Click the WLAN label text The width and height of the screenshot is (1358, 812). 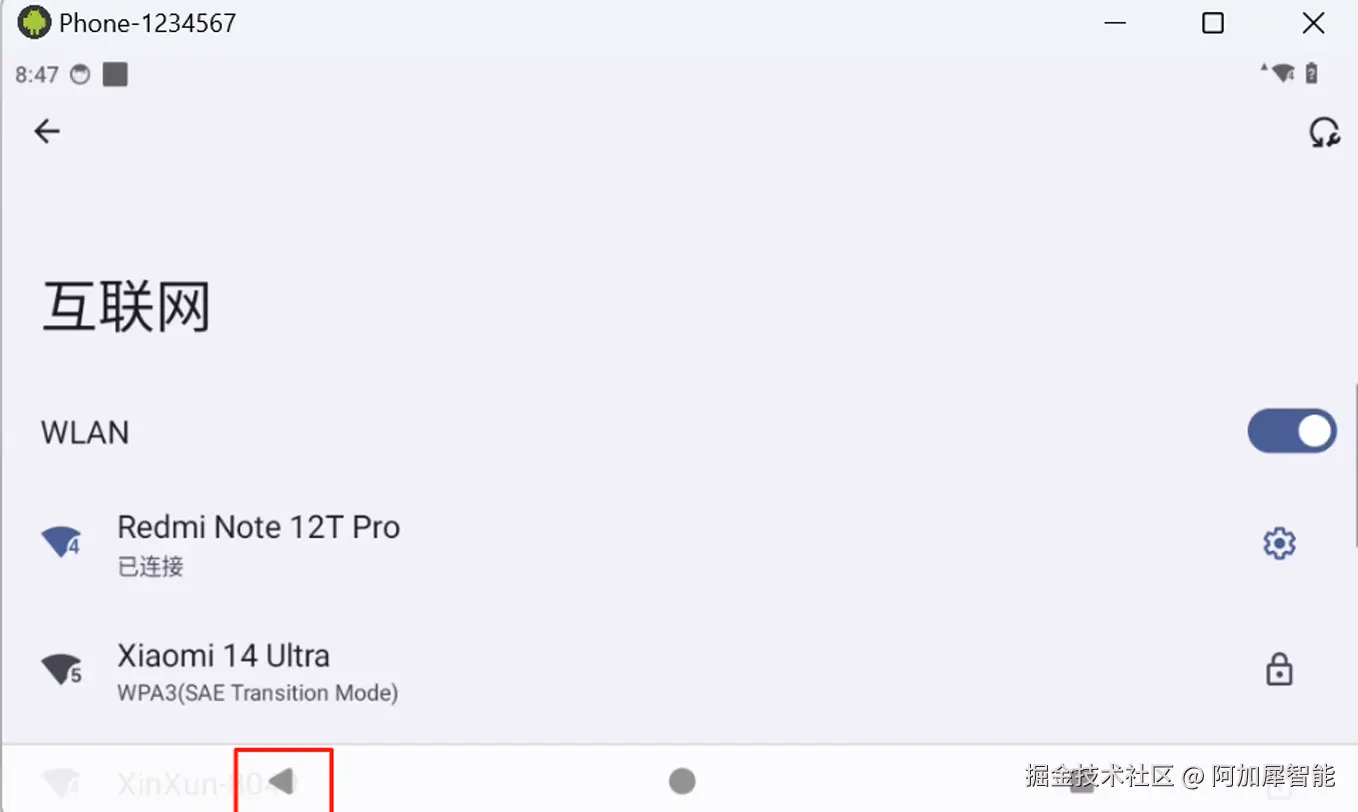pyautogui.click(x=85, y=432)
